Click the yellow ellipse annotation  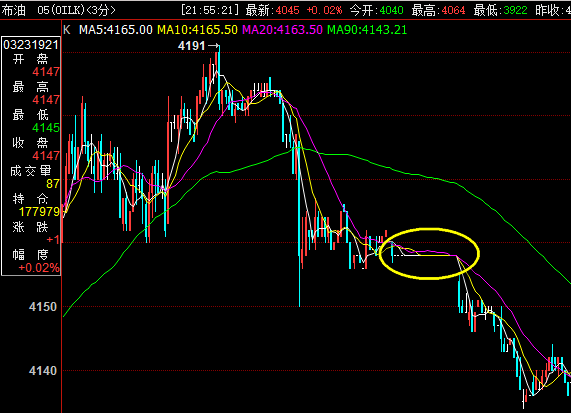pos(429,253)
